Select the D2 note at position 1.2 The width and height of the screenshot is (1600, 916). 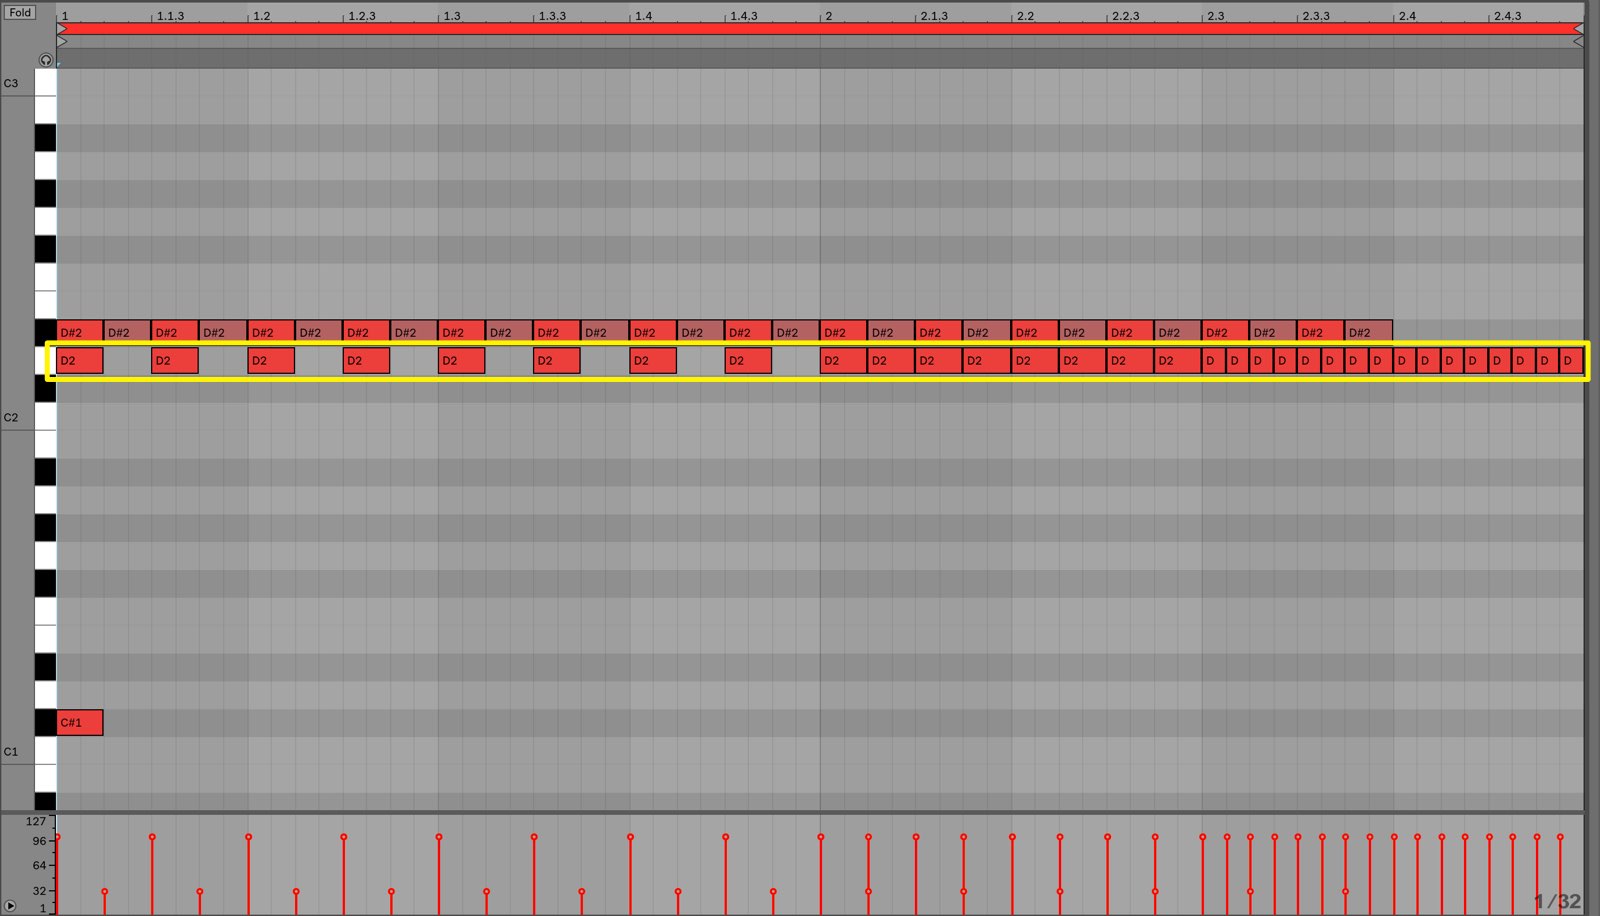(271, 360)
